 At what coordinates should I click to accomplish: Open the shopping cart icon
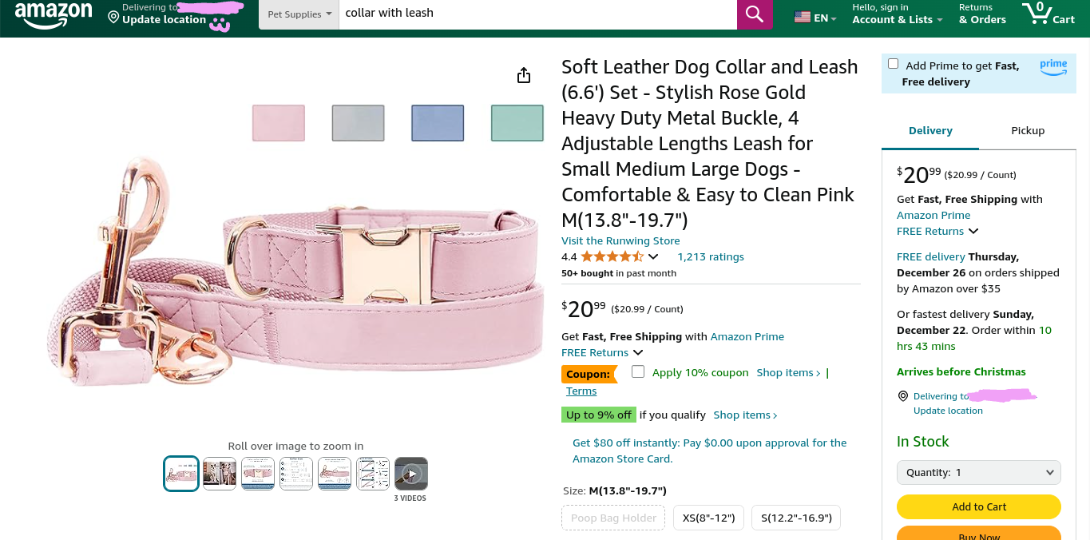(x=1037, y=14)
